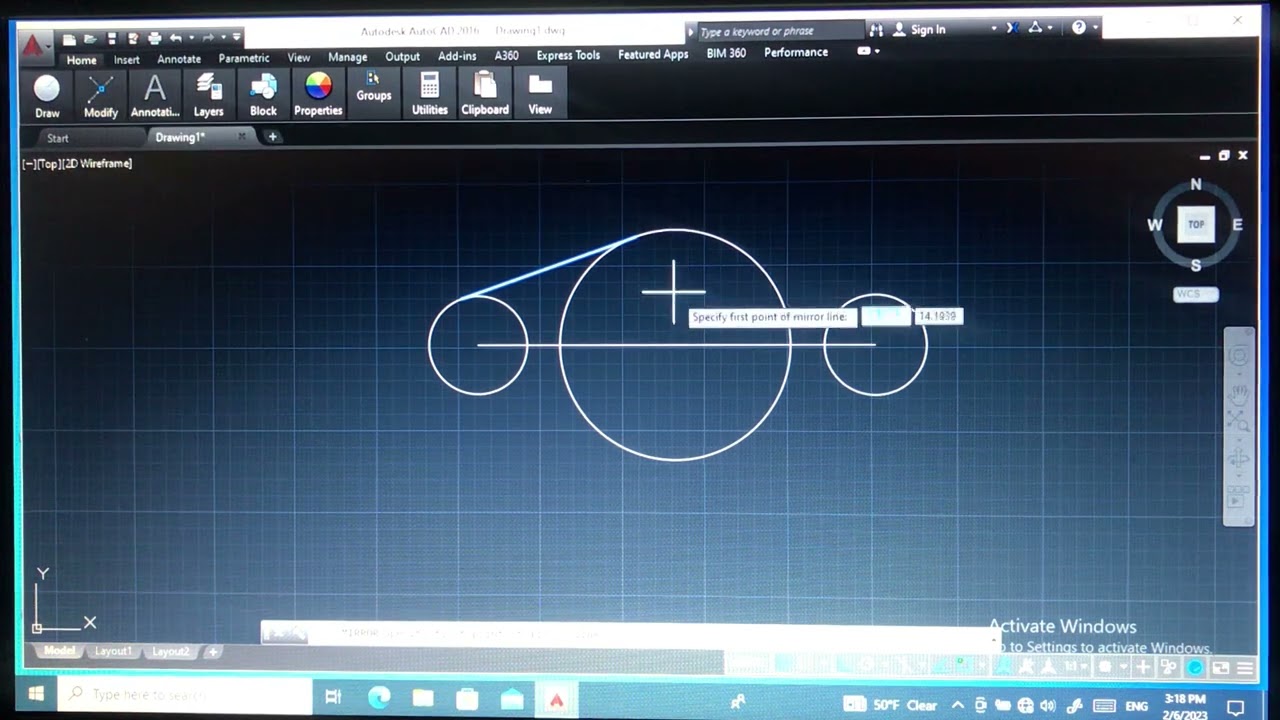
Task: Click the W compass direction on ViewCube
Action: coord(1155,225)
